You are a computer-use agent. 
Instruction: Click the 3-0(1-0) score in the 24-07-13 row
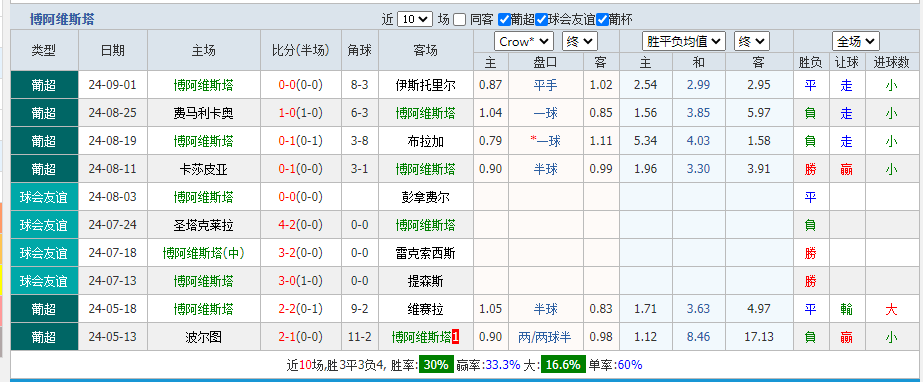click(x=300, y=281)
